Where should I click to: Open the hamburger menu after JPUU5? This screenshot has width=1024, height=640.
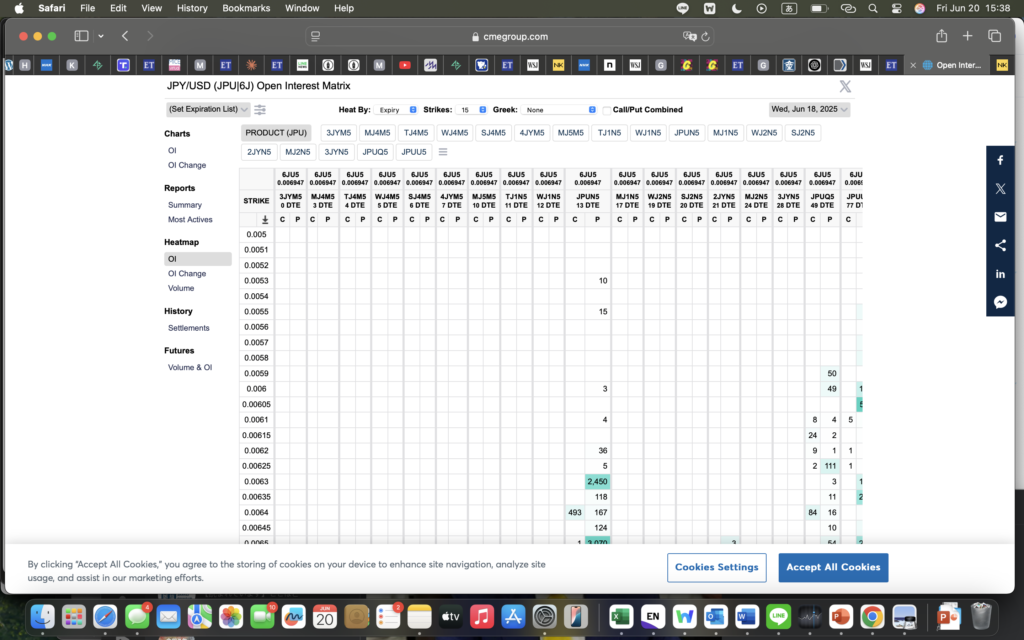pyautogui.click(x=443, y=152)
